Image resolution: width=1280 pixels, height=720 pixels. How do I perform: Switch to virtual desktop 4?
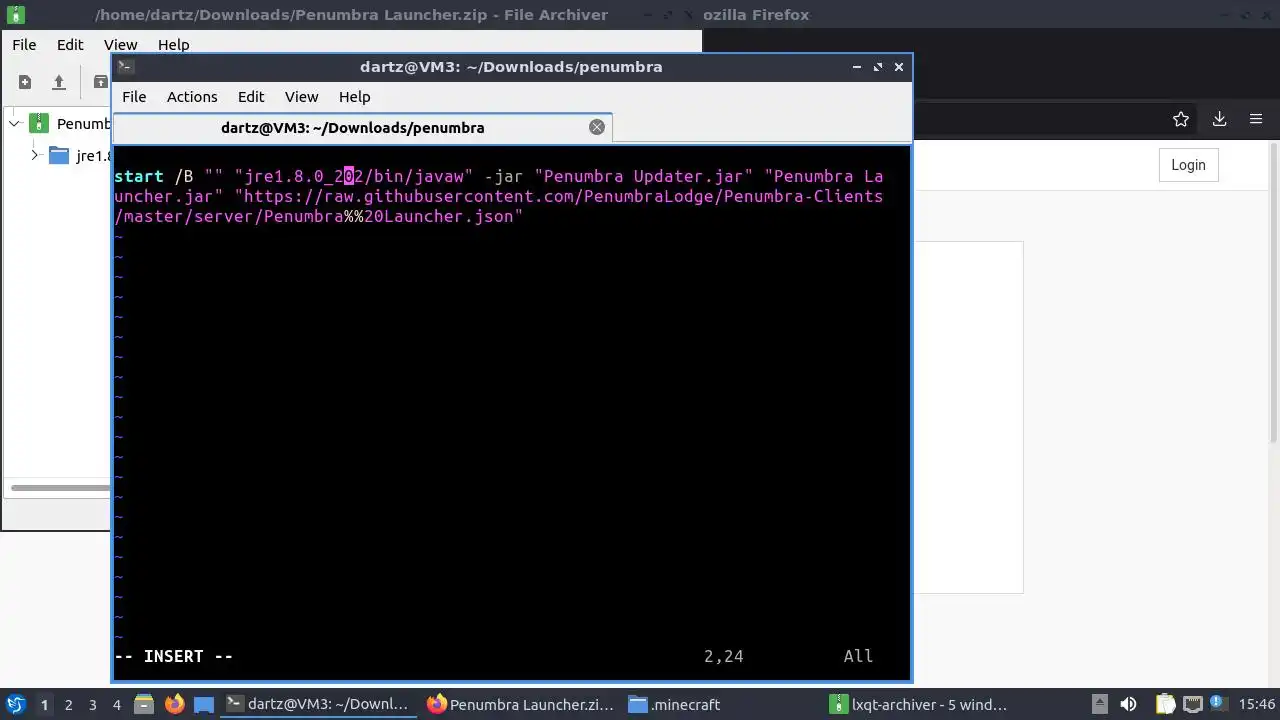coord(116,705)
